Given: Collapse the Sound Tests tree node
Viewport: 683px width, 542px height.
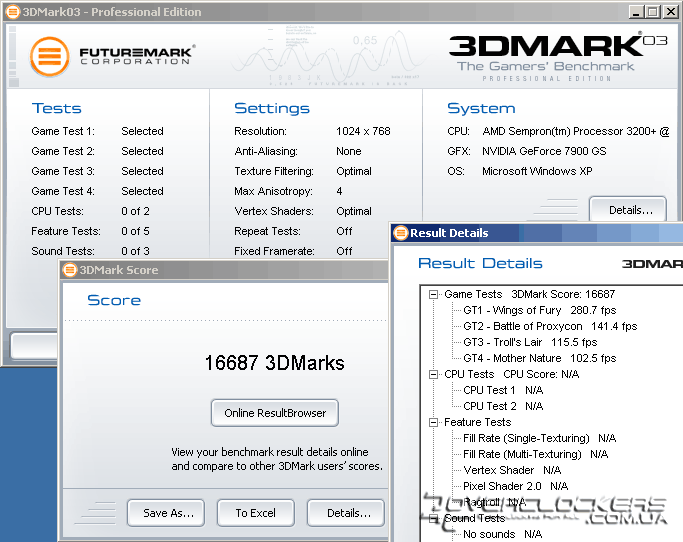Looking at the screenshot, I should point(433,518).
